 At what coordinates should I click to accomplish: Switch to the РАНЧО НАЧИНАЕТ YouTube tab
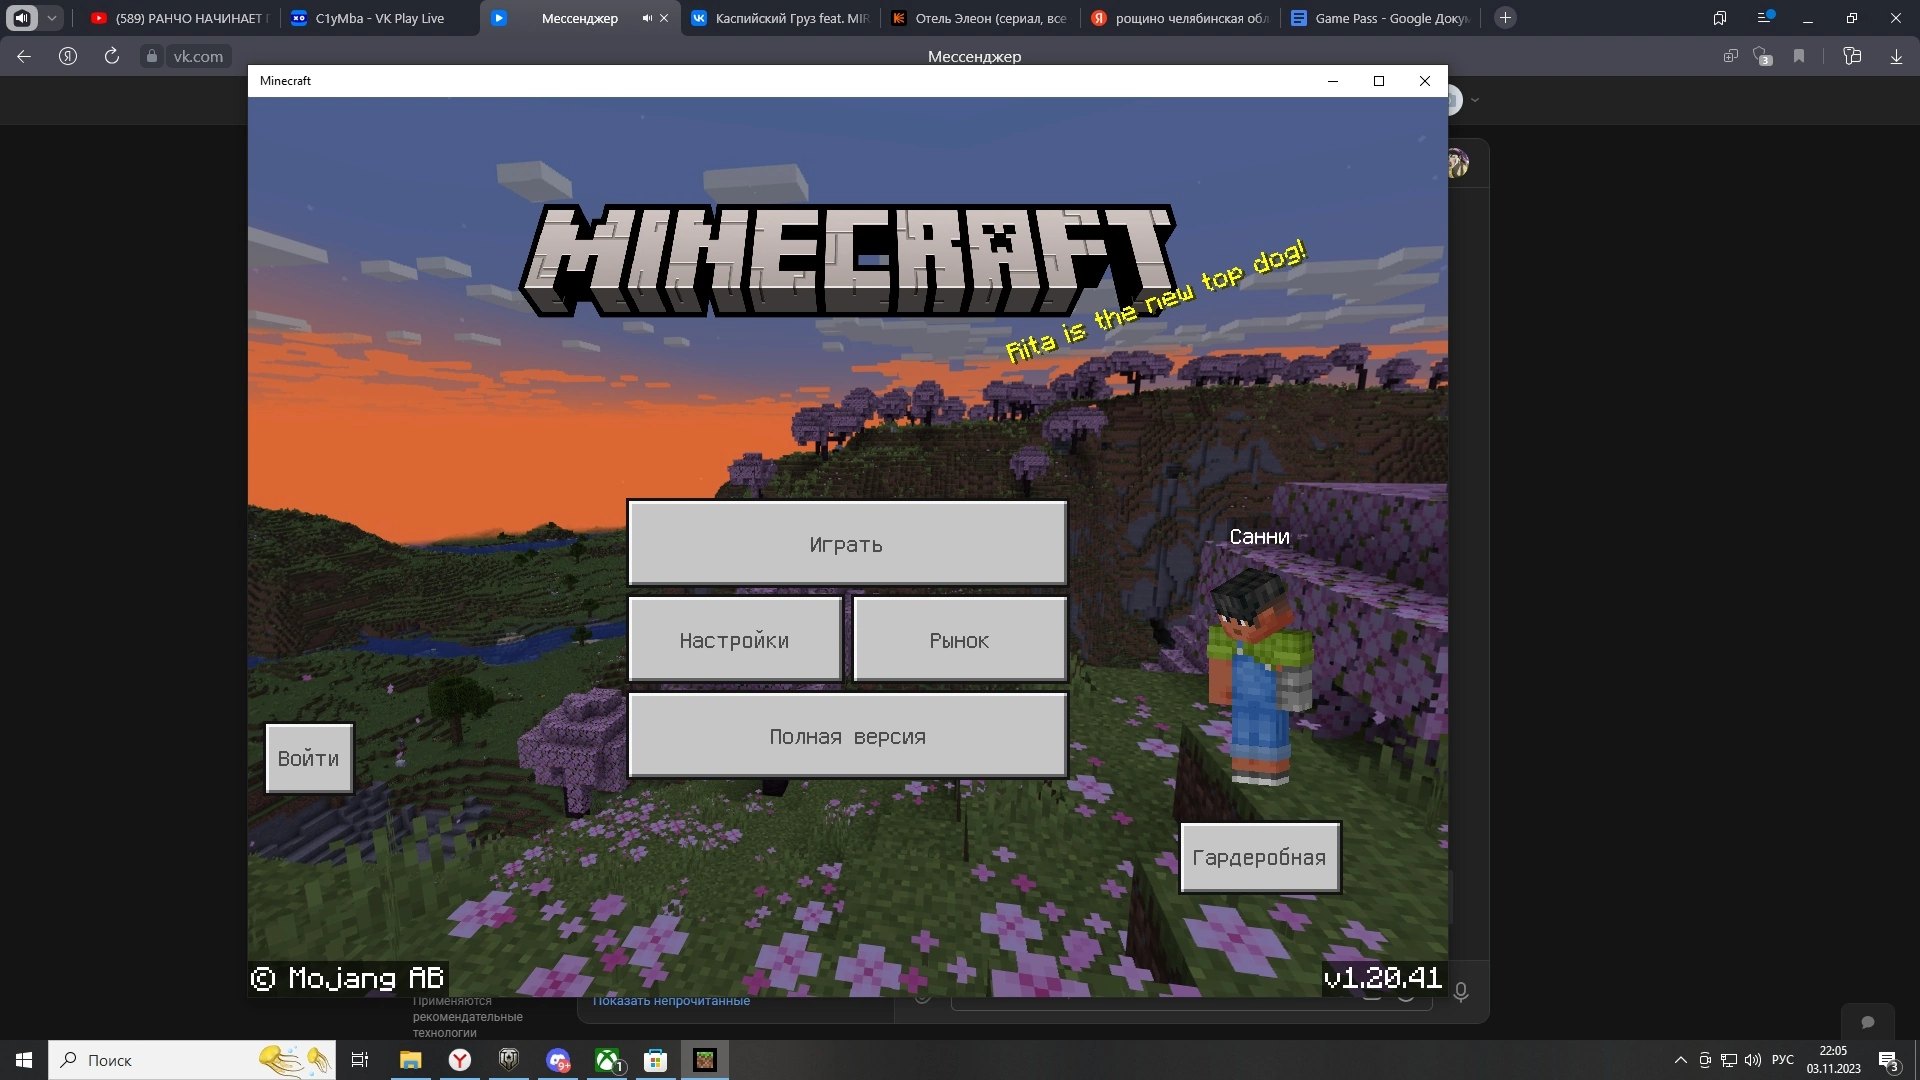click(179, 18)
